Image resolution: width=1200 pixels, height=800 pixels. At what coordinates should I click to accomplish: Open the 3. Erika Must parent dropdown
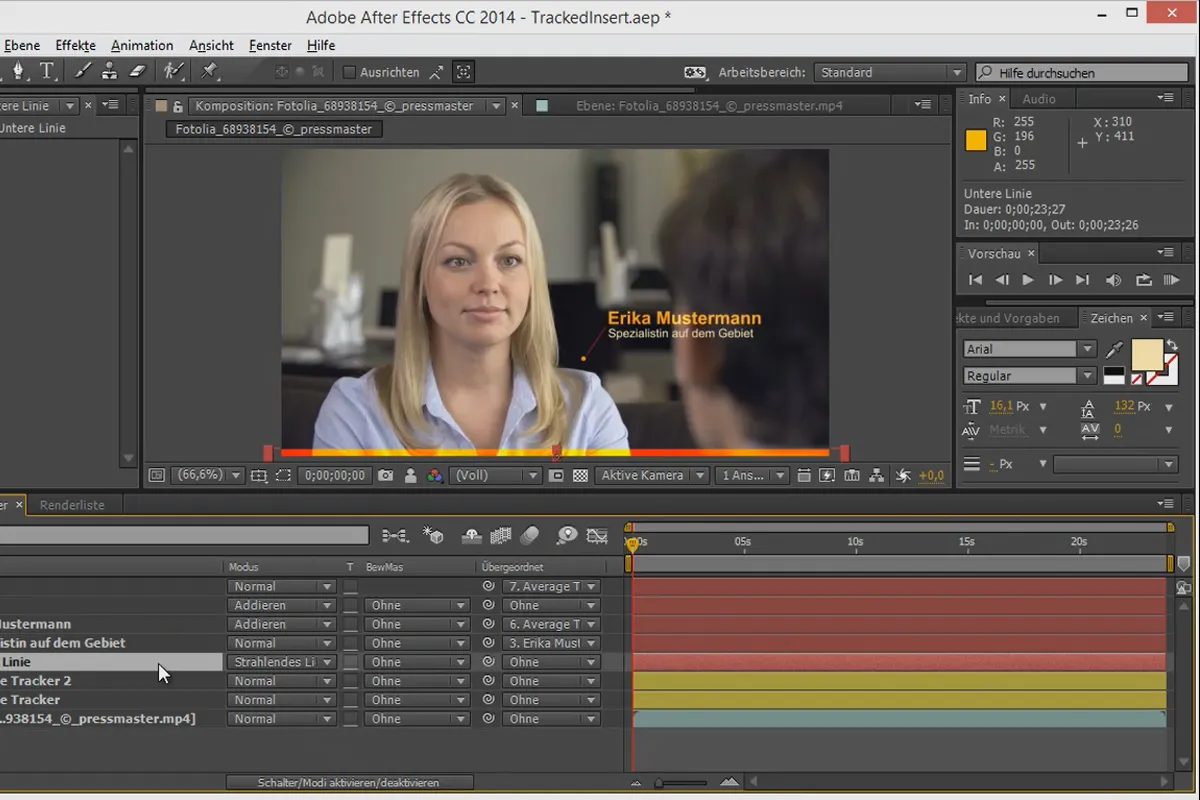tap(550, 643)
